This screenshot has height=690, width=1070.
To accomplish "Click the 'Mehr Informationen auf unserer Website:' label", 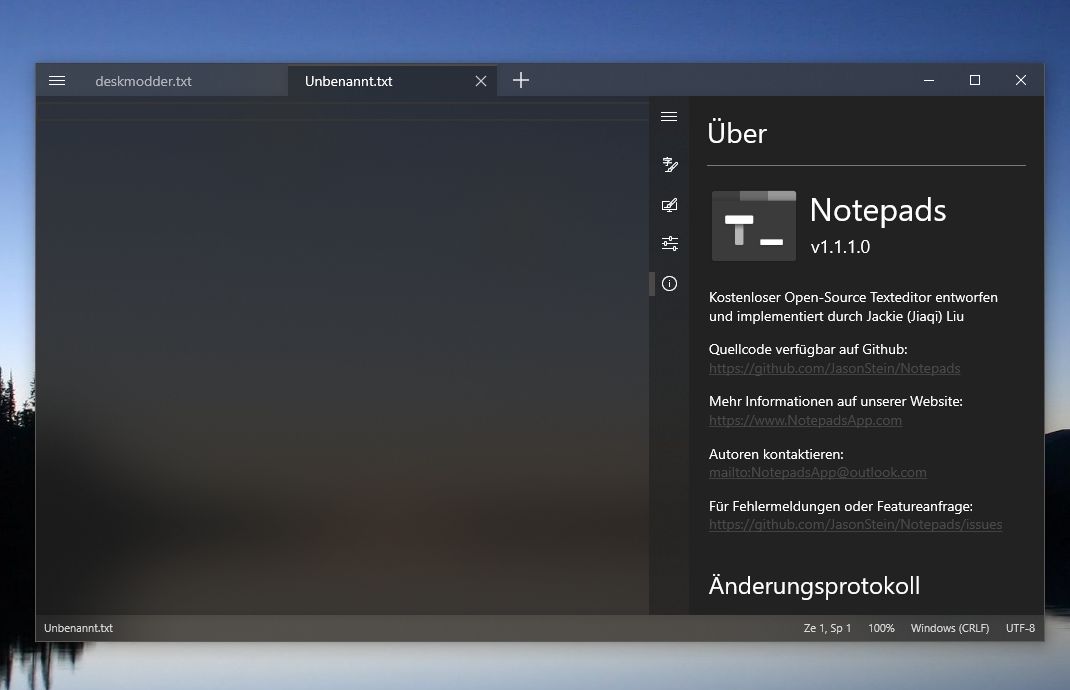I will 835,401.
